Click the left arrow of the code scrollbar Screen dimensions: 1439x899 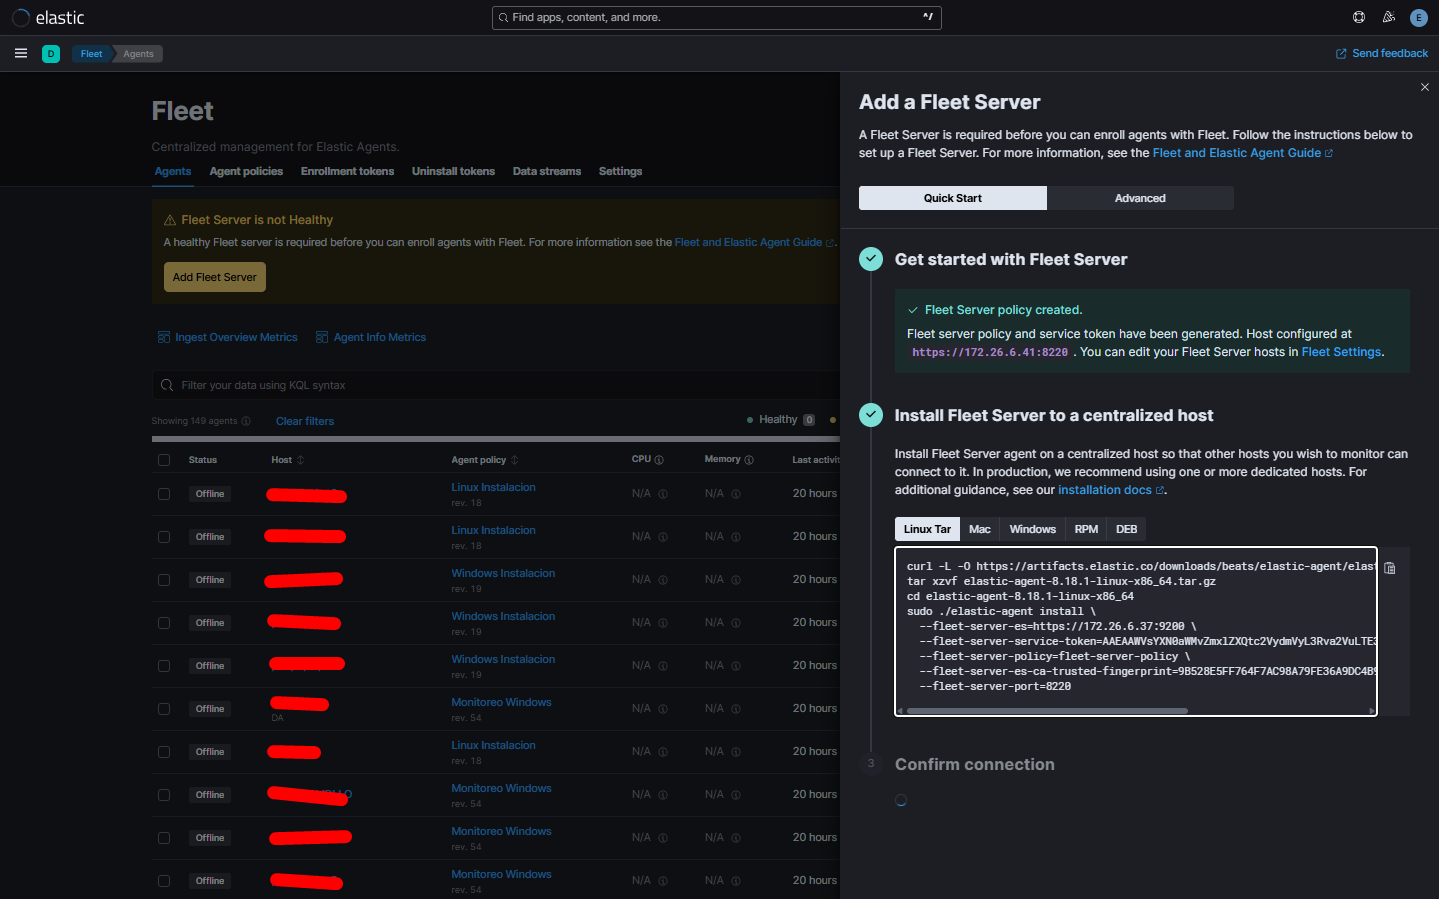[900, 711]
